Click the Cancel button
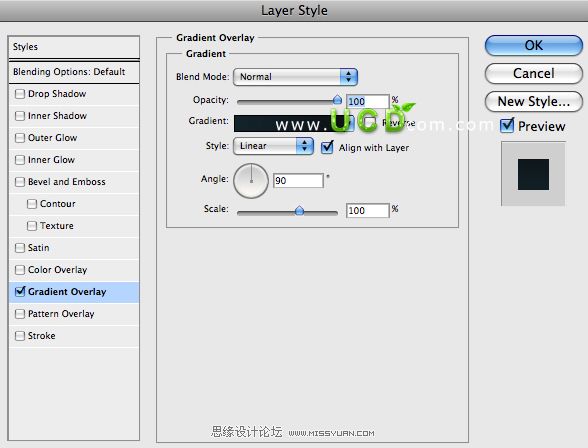 click(534, 73)
